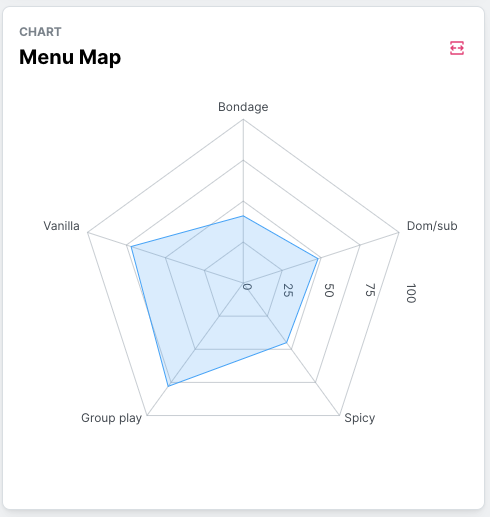Image resolution: width=490 pixels, height=517 pixels.
Task: Click the Bondage data point on polygon
Action: point(243,216)
